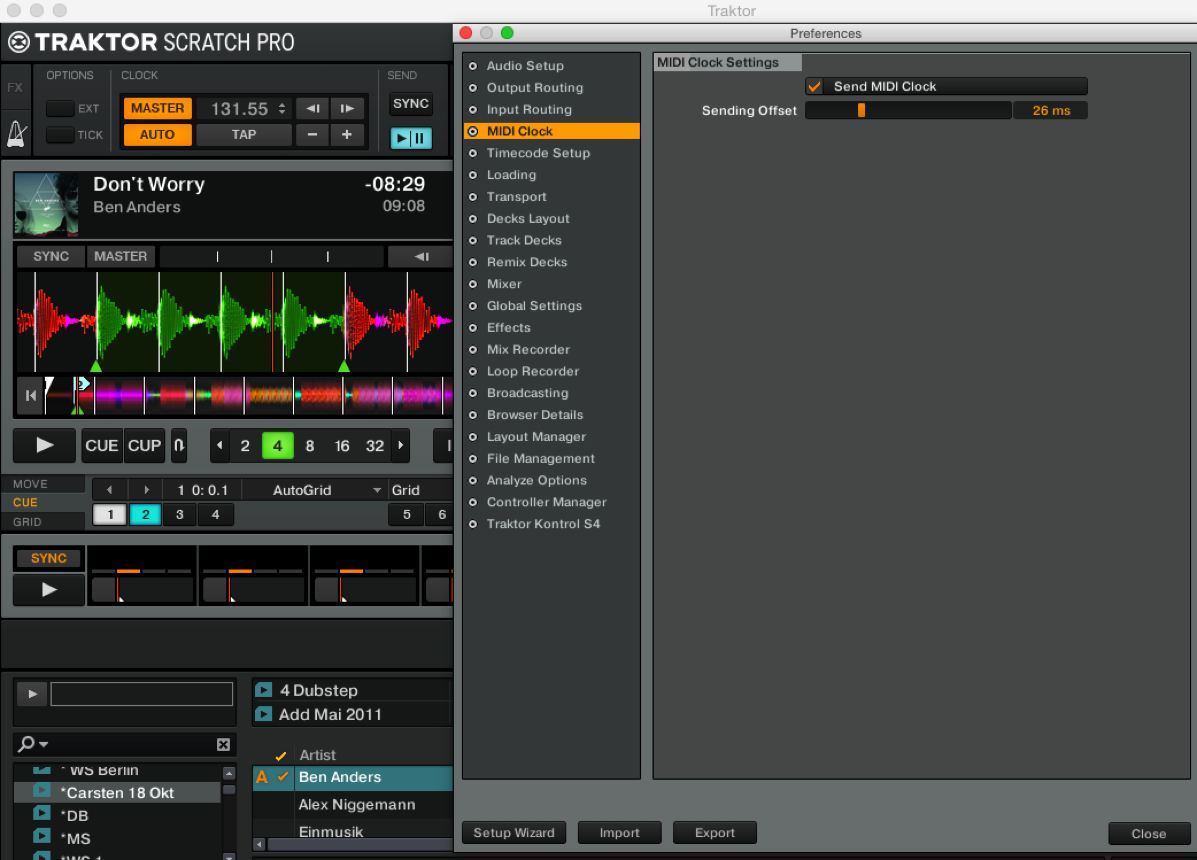The width and height of the screenshot is (1197, 860).
Task: Toggle the TICK option
Action: tap(60, 135)
